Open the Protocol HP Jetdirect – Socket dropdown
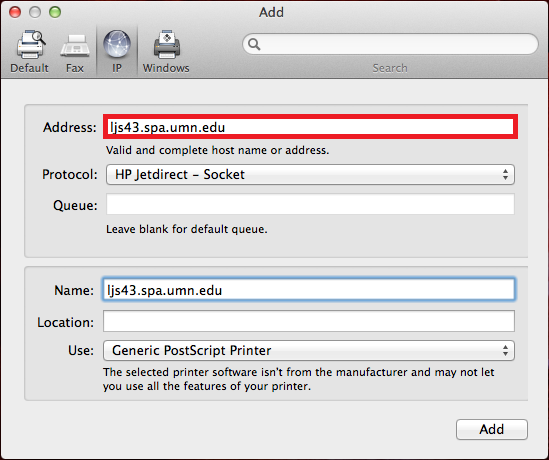The width and height of the screenshot is (549, 460). pos(310,174)
